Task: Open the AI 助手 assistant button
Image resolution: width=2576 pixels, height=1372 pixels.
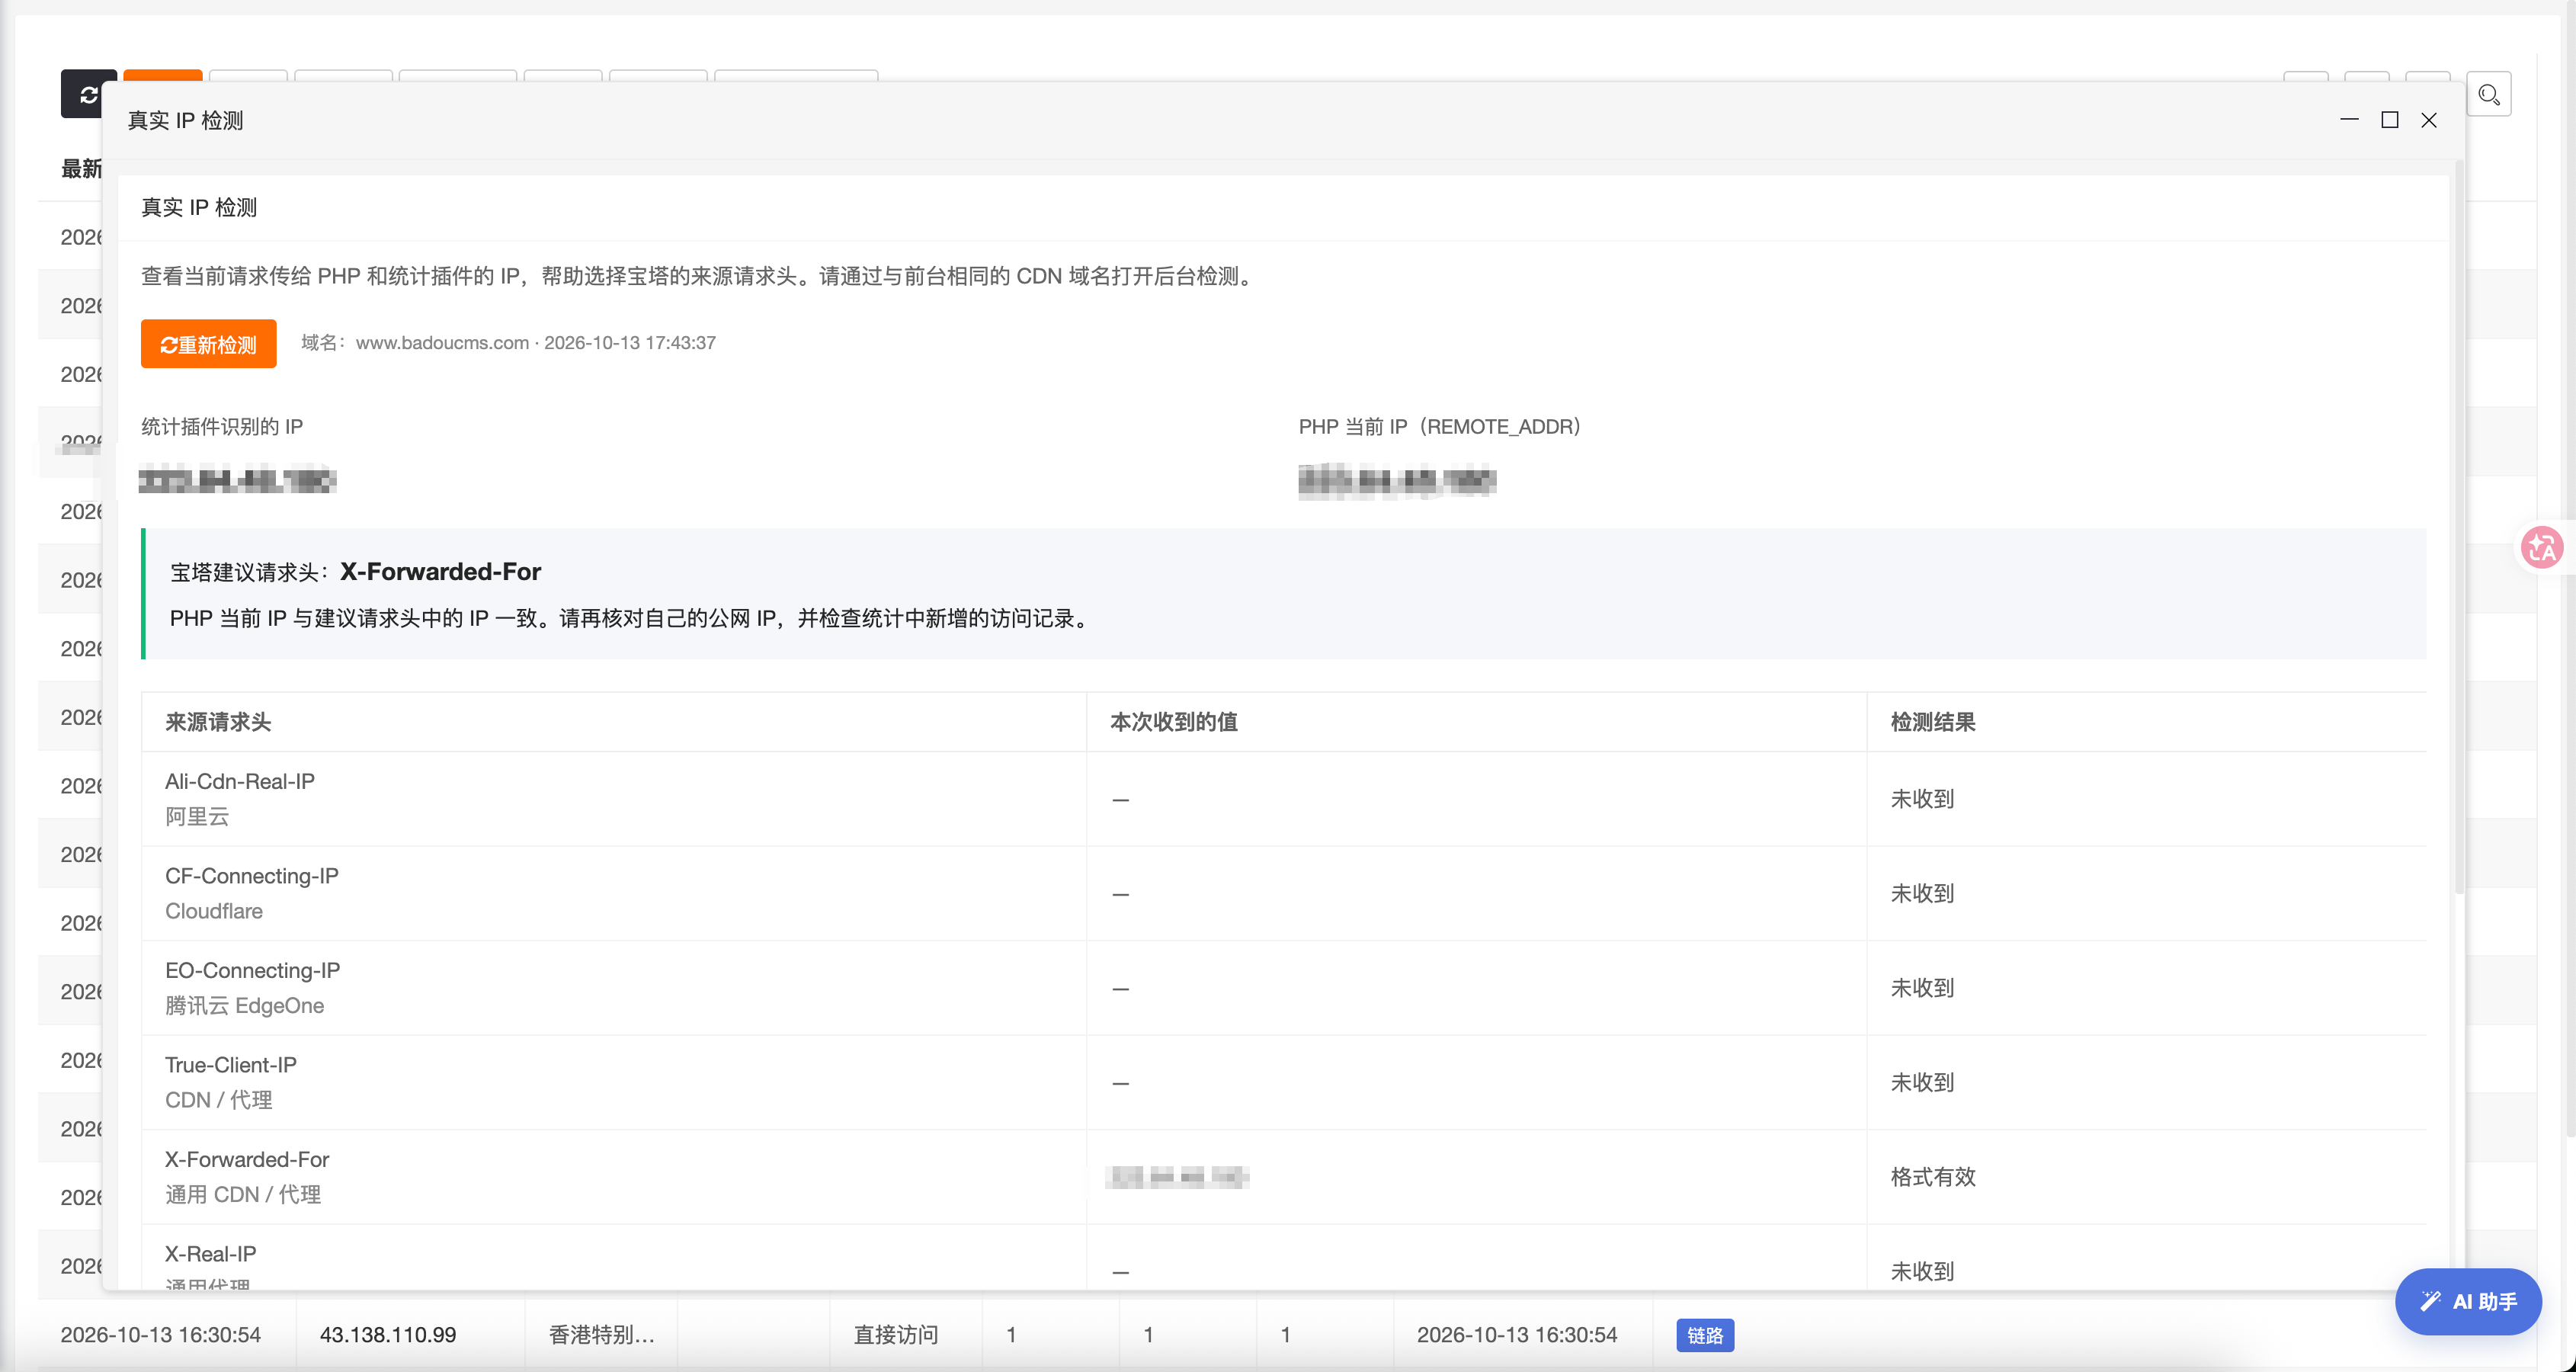Action: click(x=2468, y=1301)
